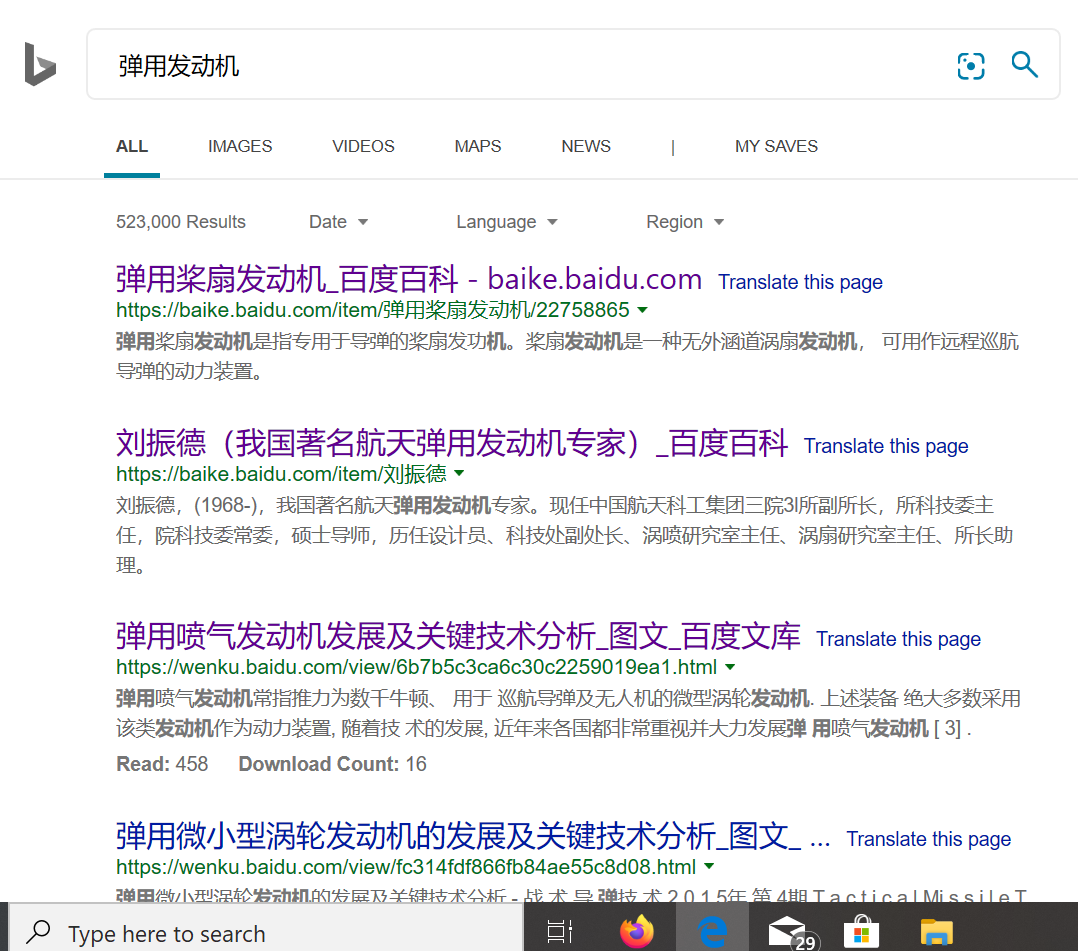
Task: Switch to Microsoft Edge in taskbar
Action: point(712,932)
